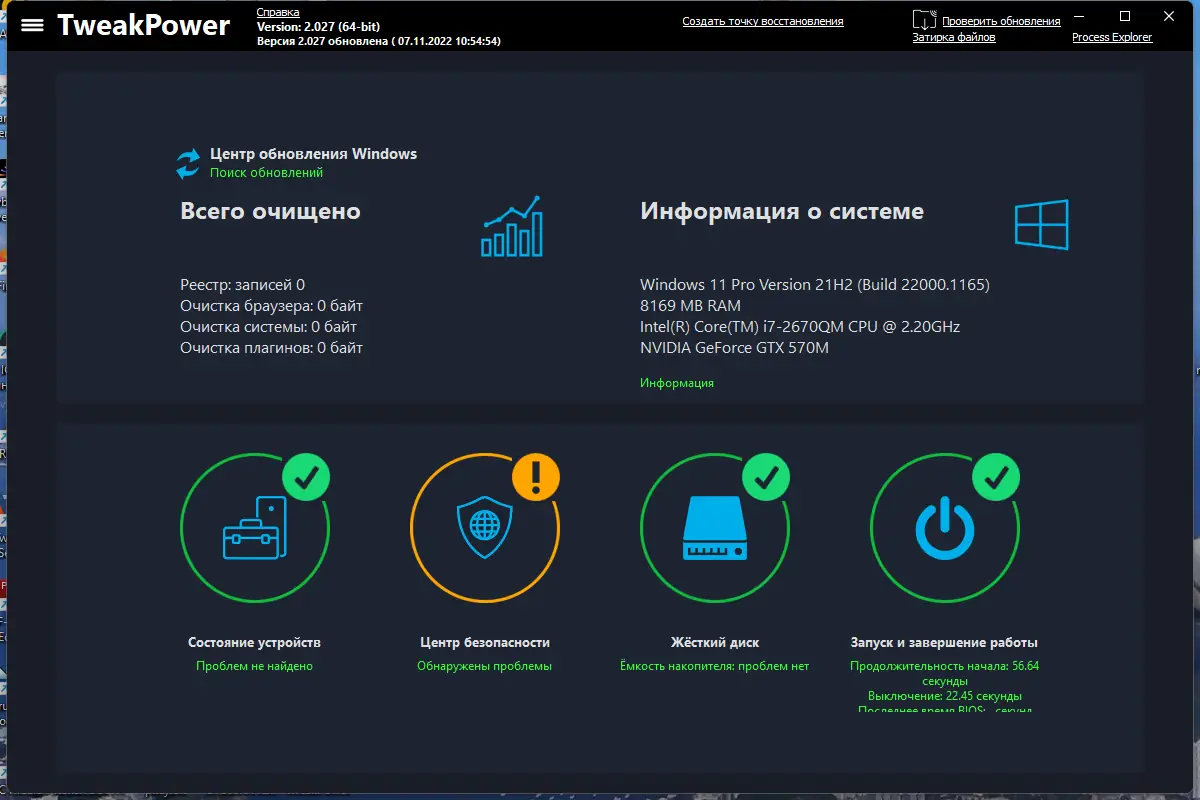
Task: Open the hamburger menu next to TweakPower
Action: tap(33, 25)
